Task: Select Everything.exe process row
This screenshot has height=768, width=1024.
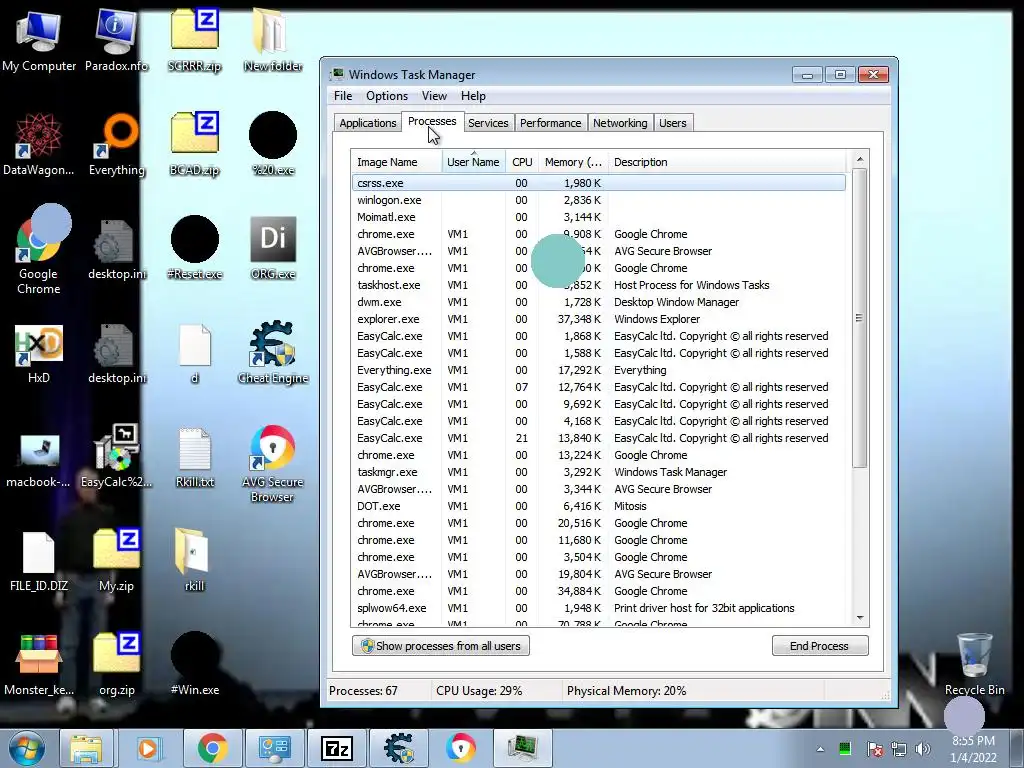Action: (x=599, y=370)
